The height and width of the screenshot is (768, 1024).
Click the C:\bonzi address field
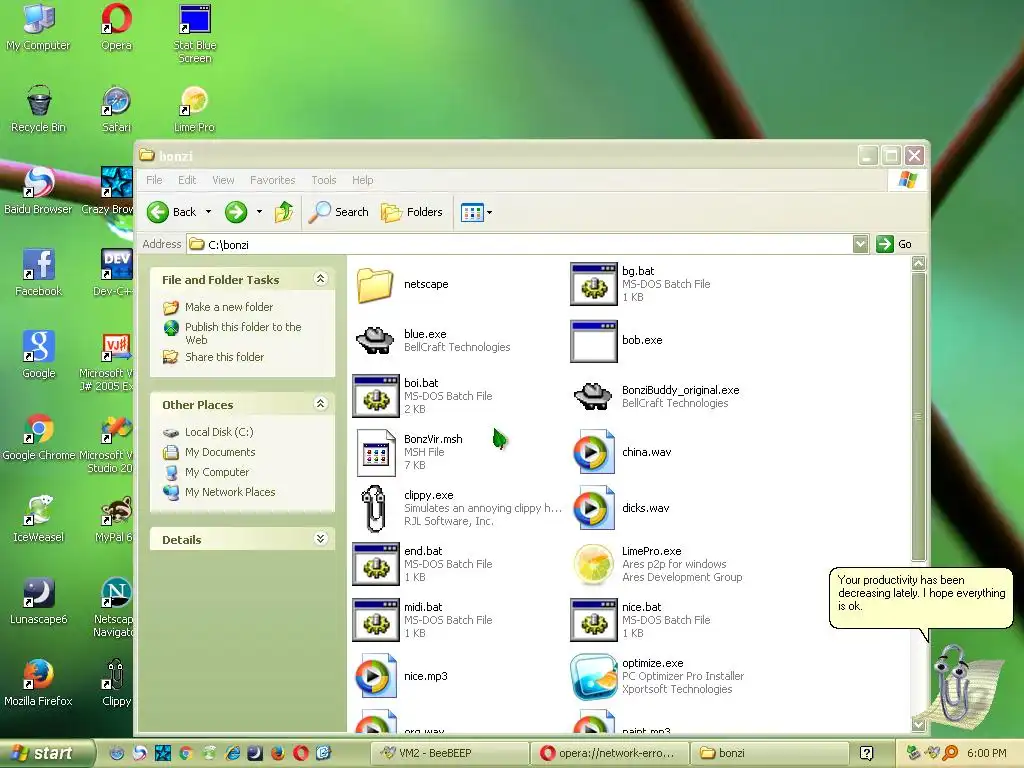(519, 244)
